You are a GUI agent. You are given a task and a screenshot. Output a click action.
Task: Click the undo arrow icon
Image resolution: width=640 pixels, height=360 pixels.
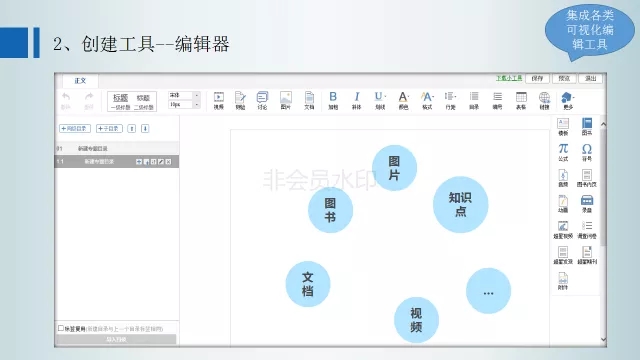click(66, 100)
